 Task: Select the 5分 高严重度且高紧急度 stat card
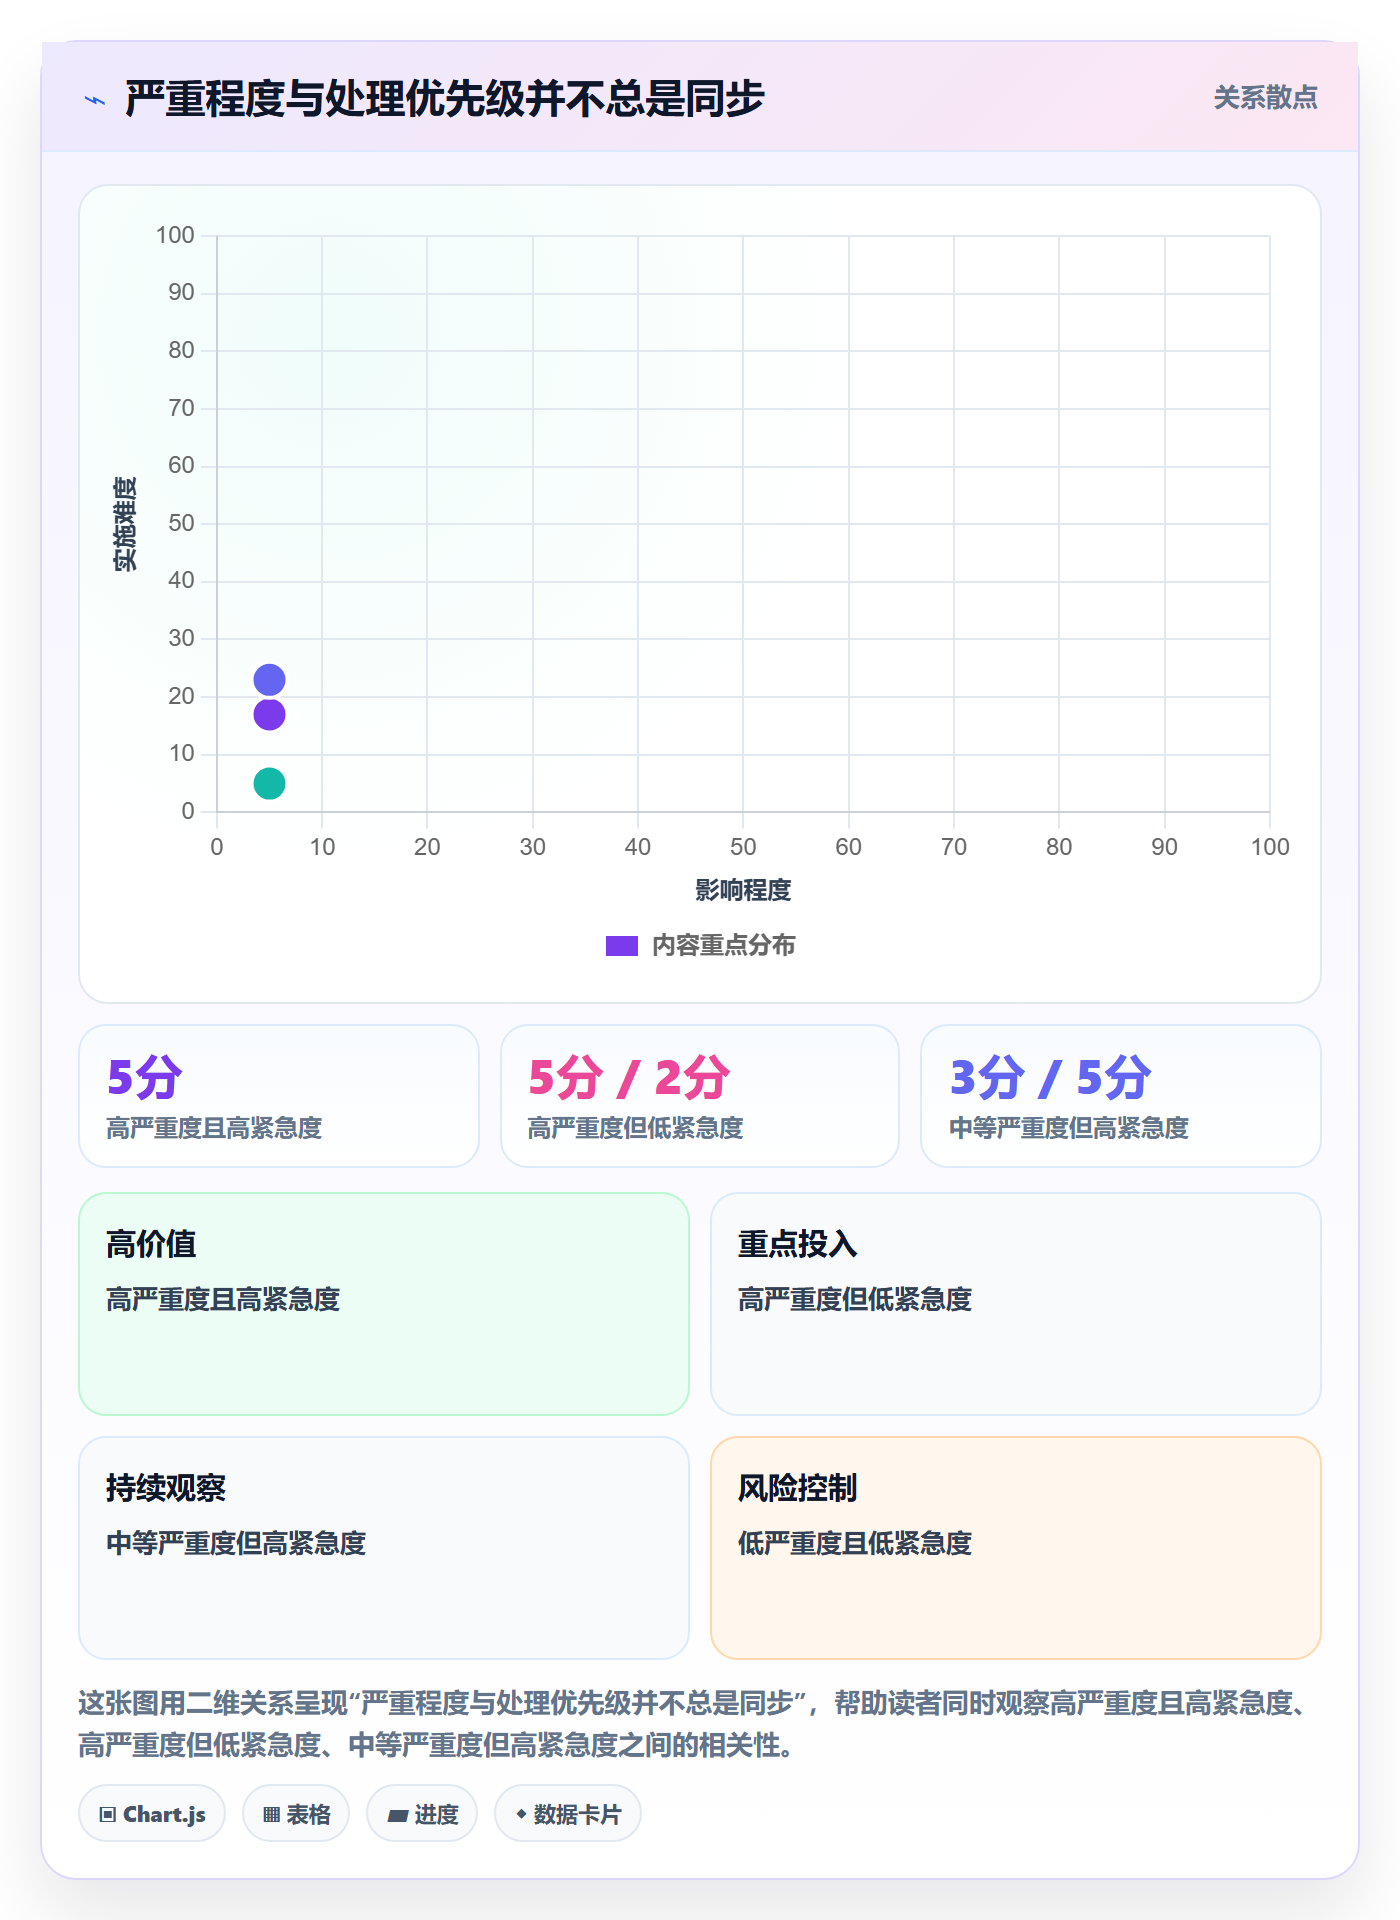[x=279, y=1096]
